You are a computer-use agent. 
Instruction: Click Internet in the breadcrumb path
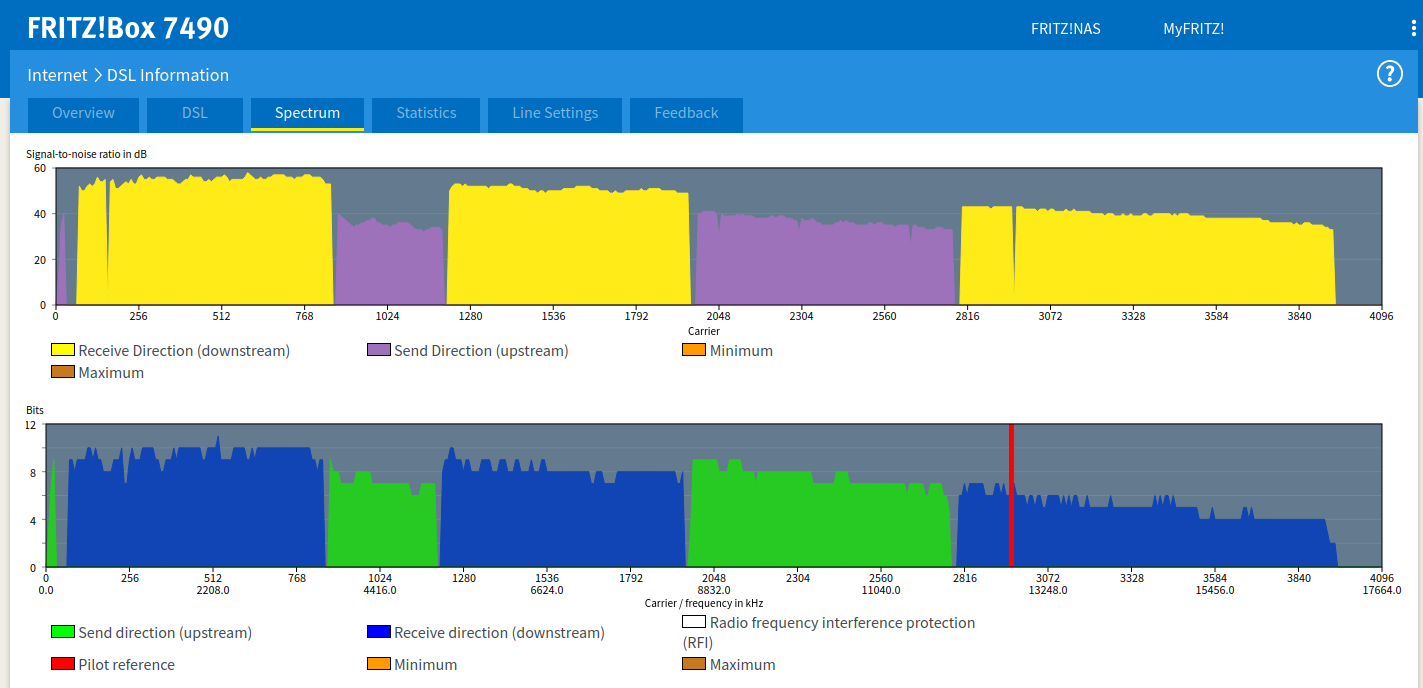[x=57, y=75]
